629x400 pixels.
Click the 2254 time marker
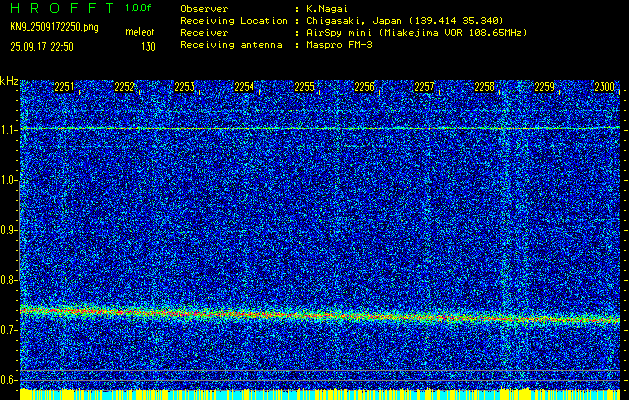(244, 87)
